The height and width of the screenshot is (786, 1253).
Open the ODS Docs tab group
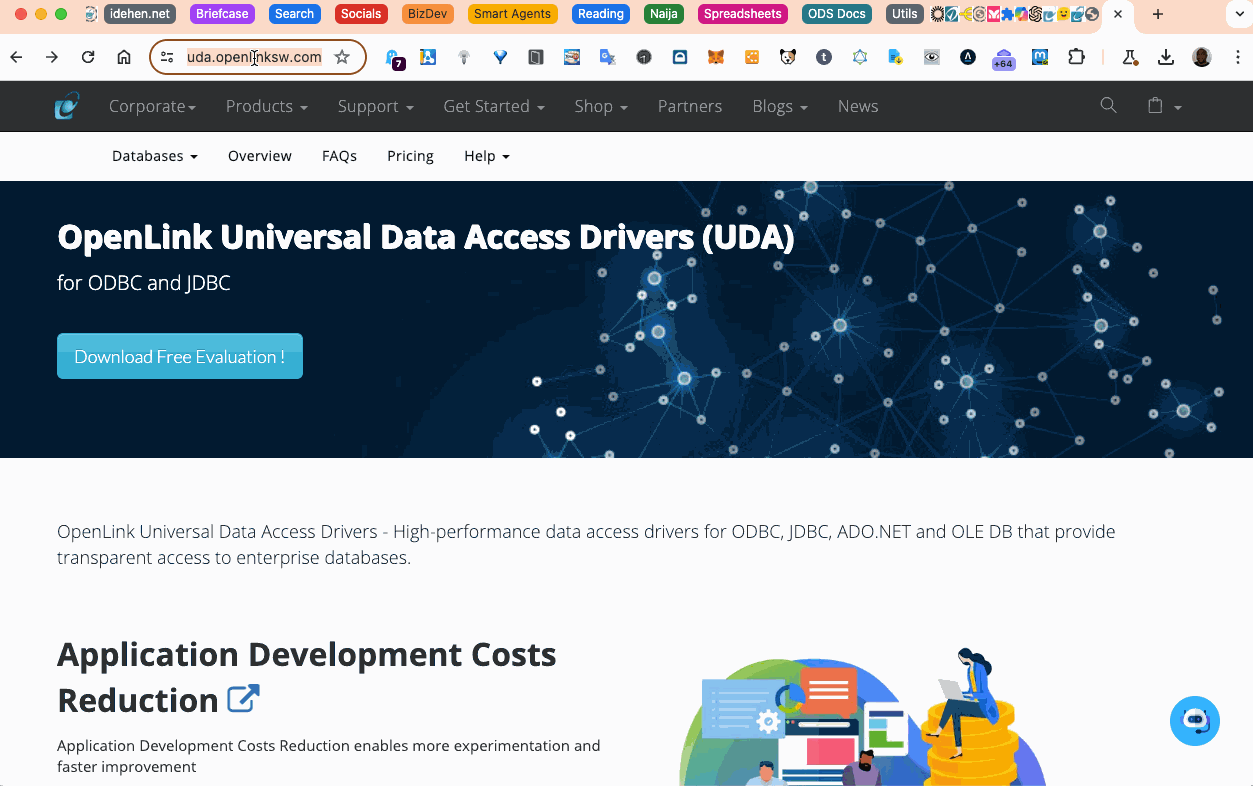837,14
